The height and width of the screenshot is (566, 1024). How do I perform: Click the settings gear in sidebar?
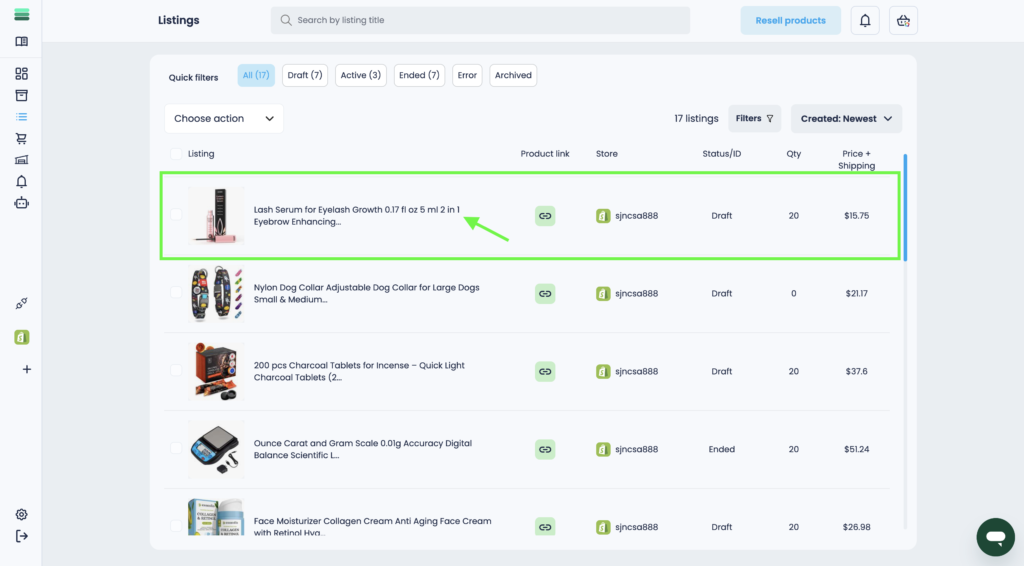pos(21,514)
